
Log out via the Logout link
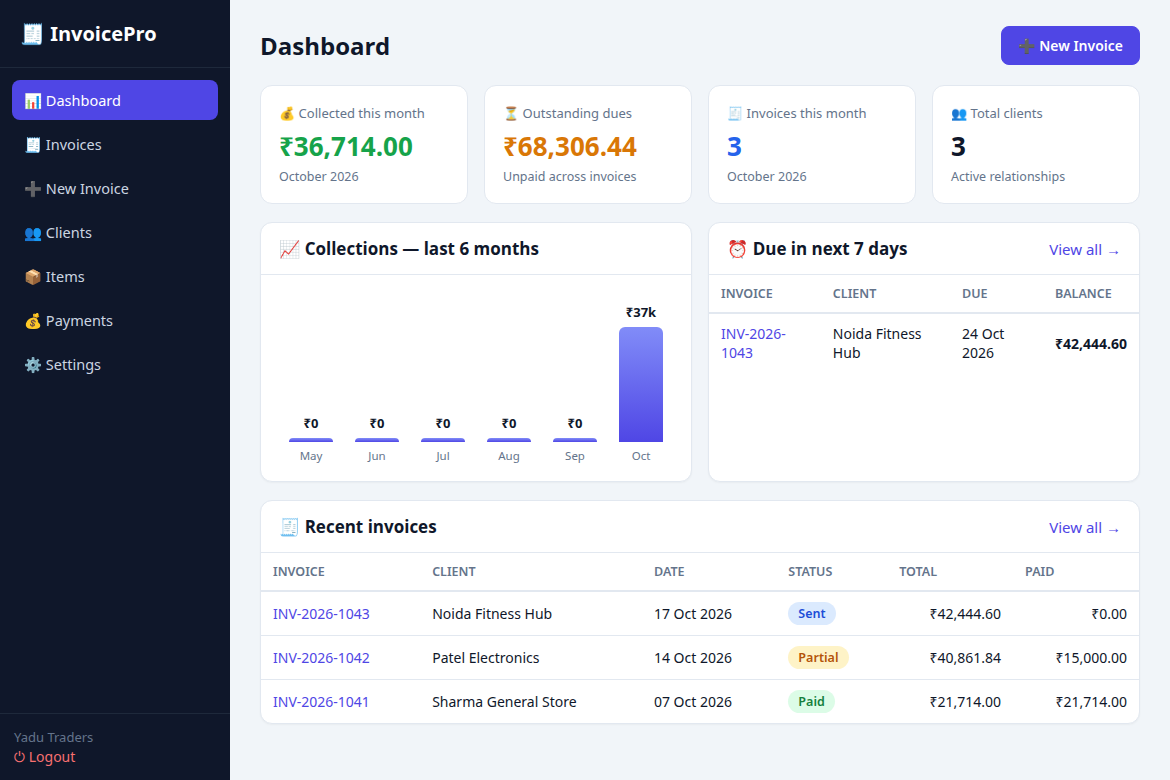click(x=45, y=757)
